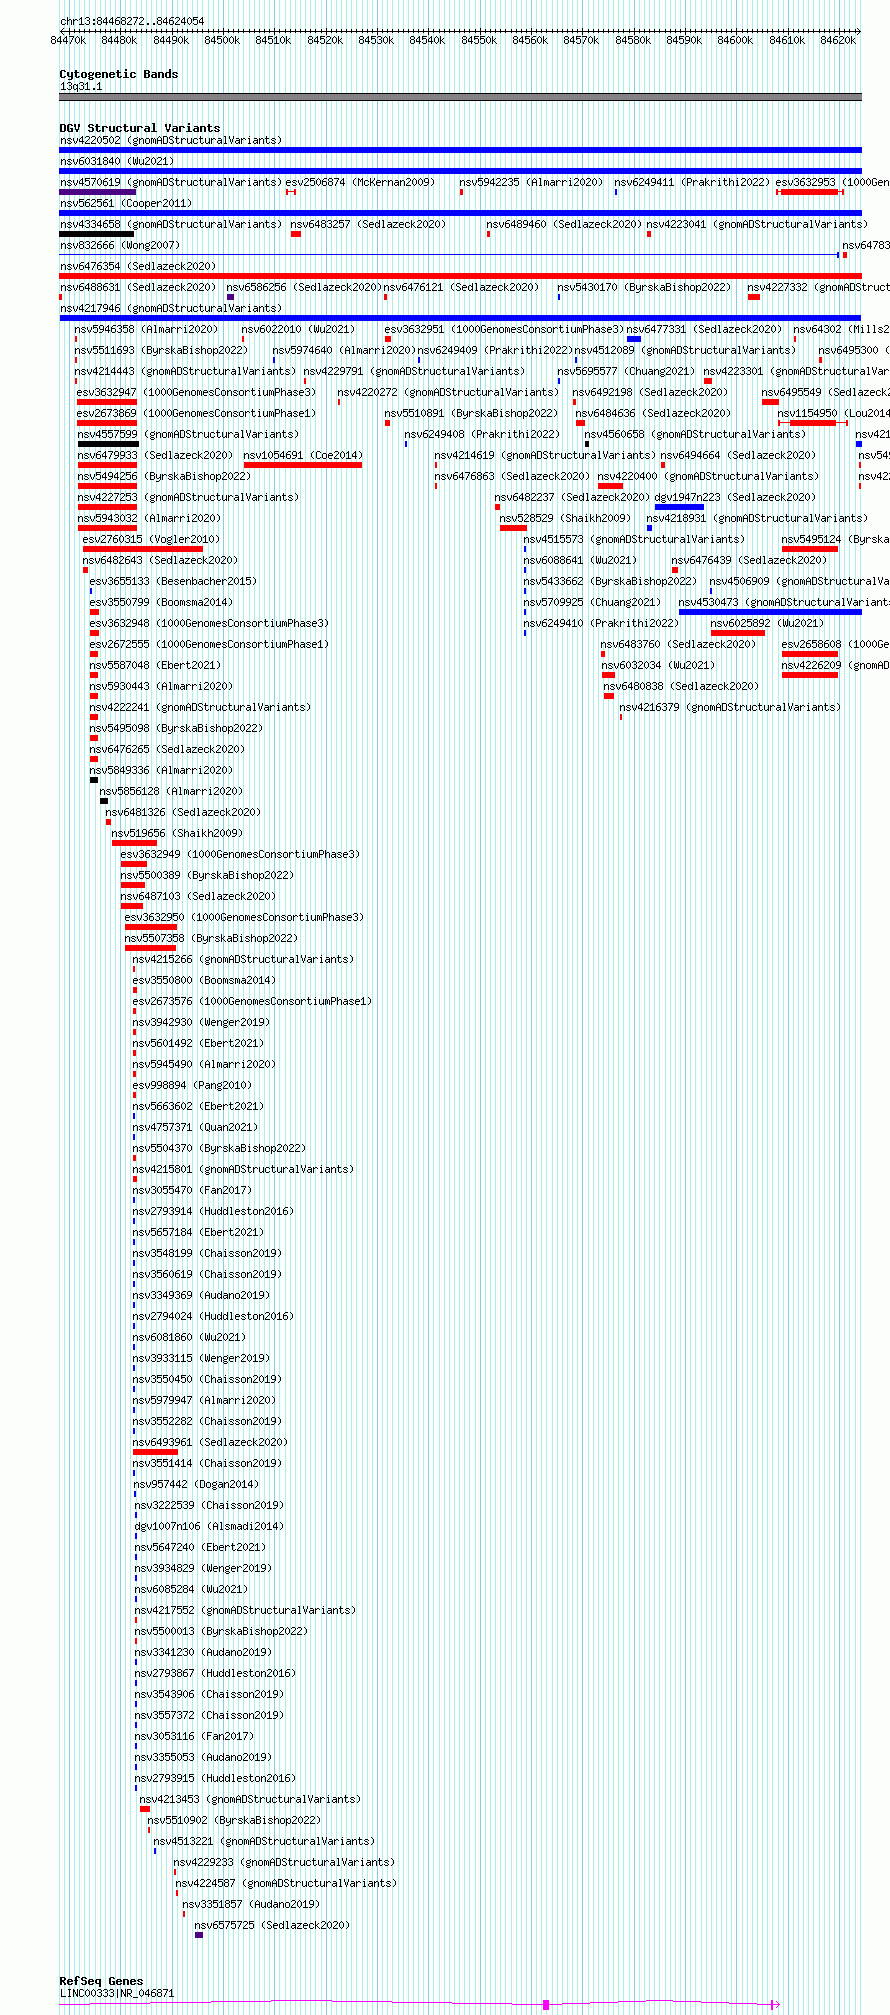Click nsv2793914 (Huddleston2016) label
This screenshot has width=890, height=2015.
point(213,1211)
